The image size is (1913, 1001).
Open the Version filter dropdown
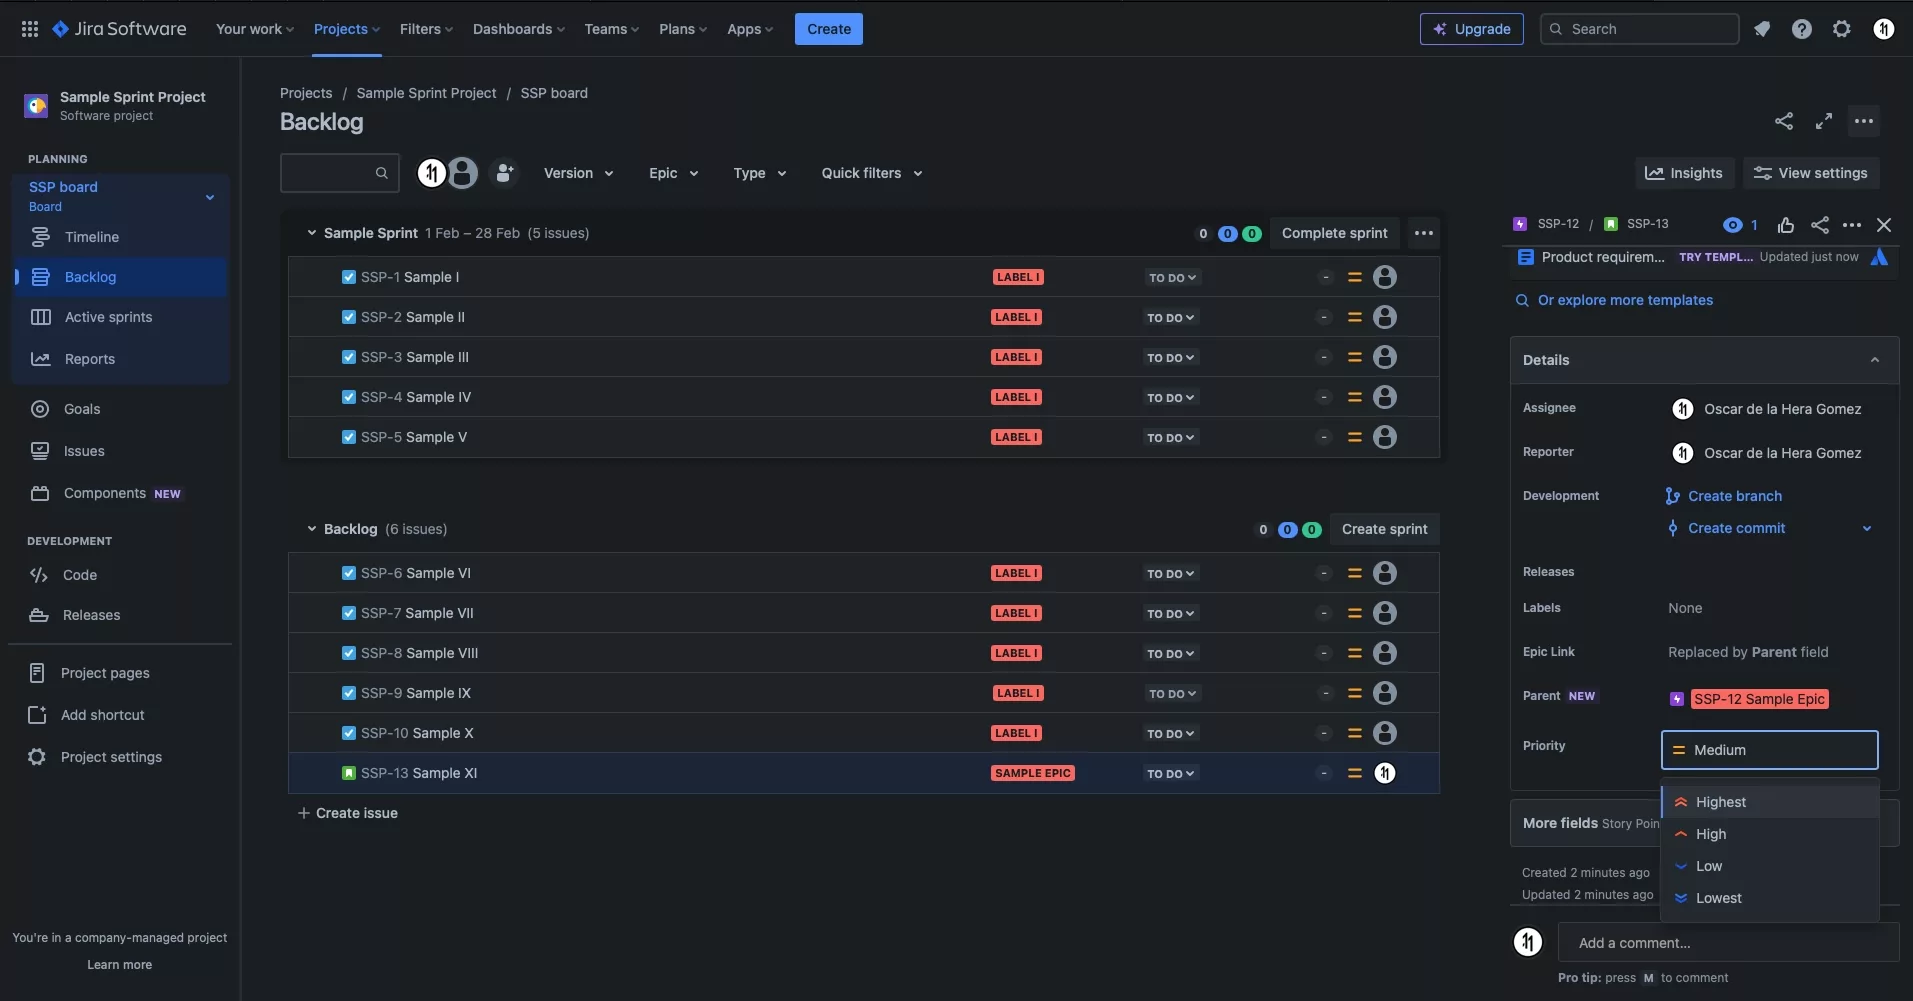tap(579, 173)
